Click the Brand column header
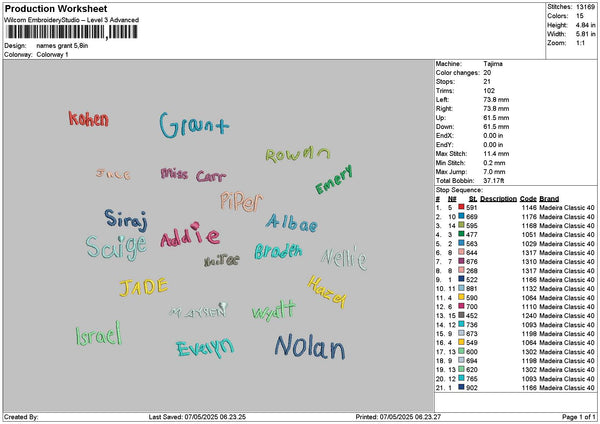Image resolution: width=600 pixels, height=424 pixels. tap(549, 199)
